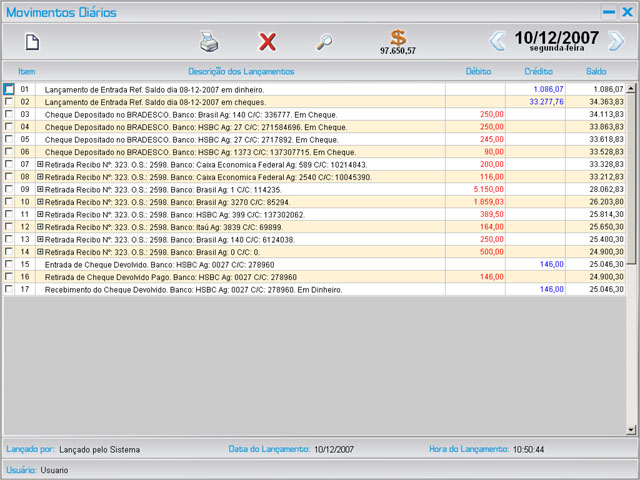Expand row 09 Retirada Recibo Banco Brasil
640x480 pixels.
coord(40,189)
